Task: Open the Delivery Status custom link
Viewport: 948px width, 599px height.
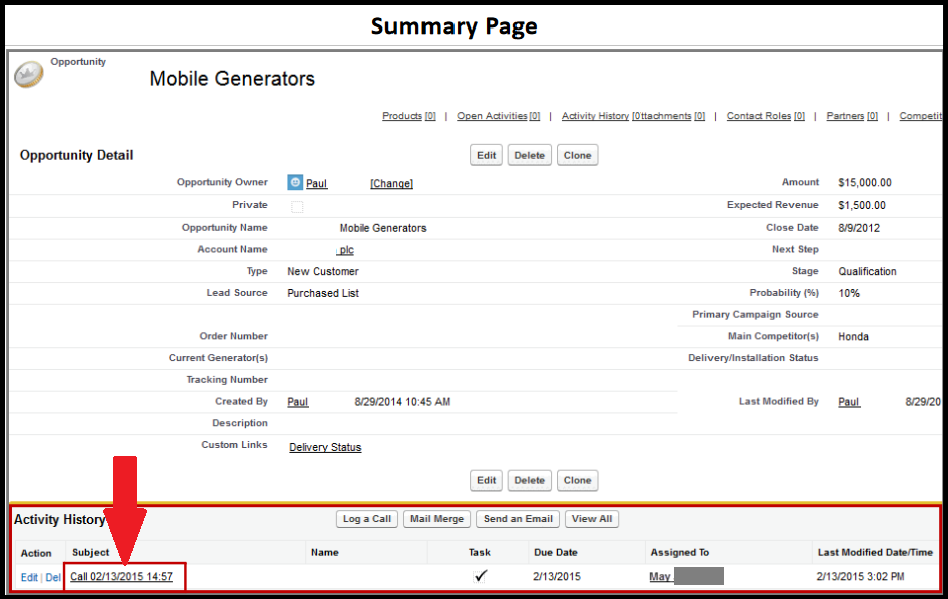Action: [325, 447]
